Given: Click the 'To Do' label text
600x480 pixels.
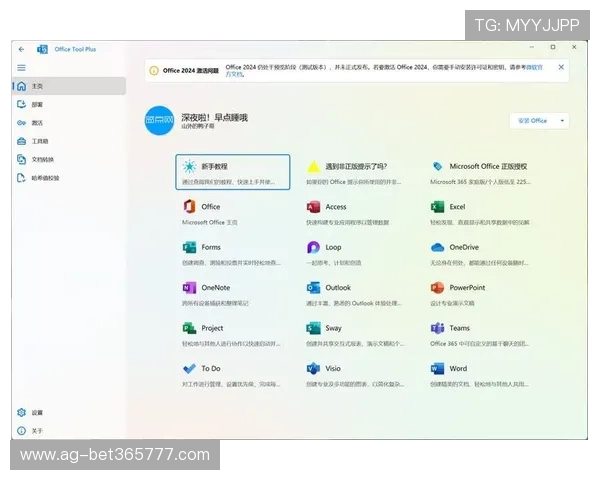Looking at the screenshot, I should coord(211,368).
